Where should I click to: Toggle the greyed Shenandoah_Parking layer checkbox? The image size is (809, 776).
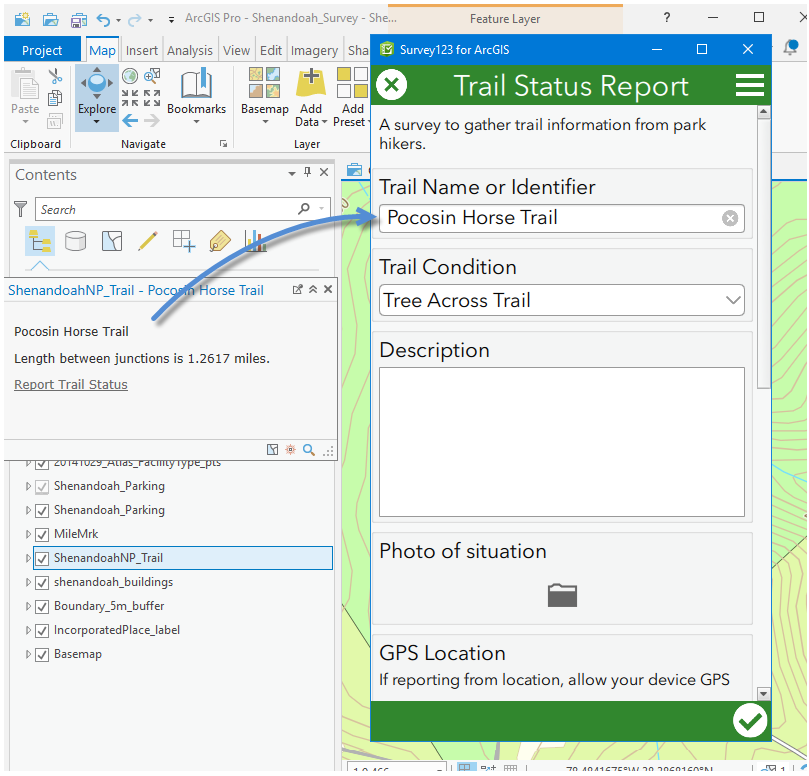click(x=42, y=487)
